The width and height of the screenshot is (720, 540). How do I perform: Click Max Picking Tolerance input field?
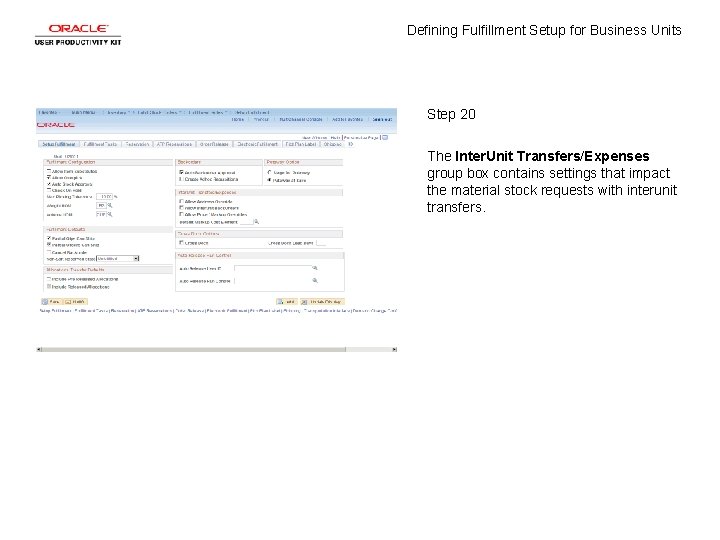[104, 197]
